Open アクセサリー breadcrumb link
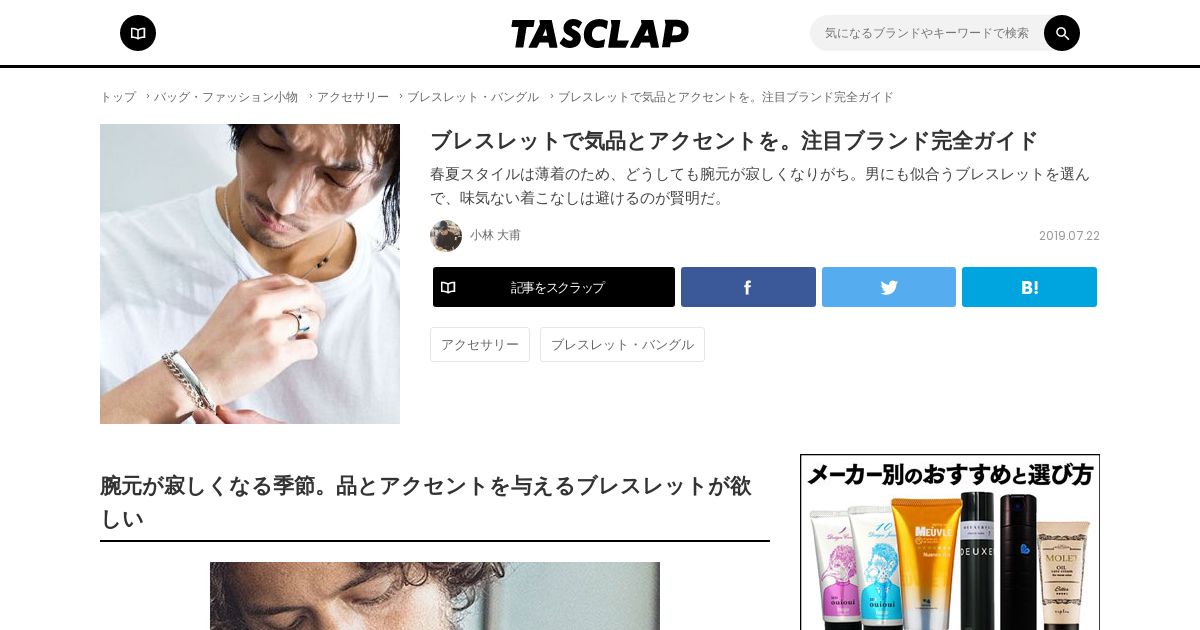 353,97
